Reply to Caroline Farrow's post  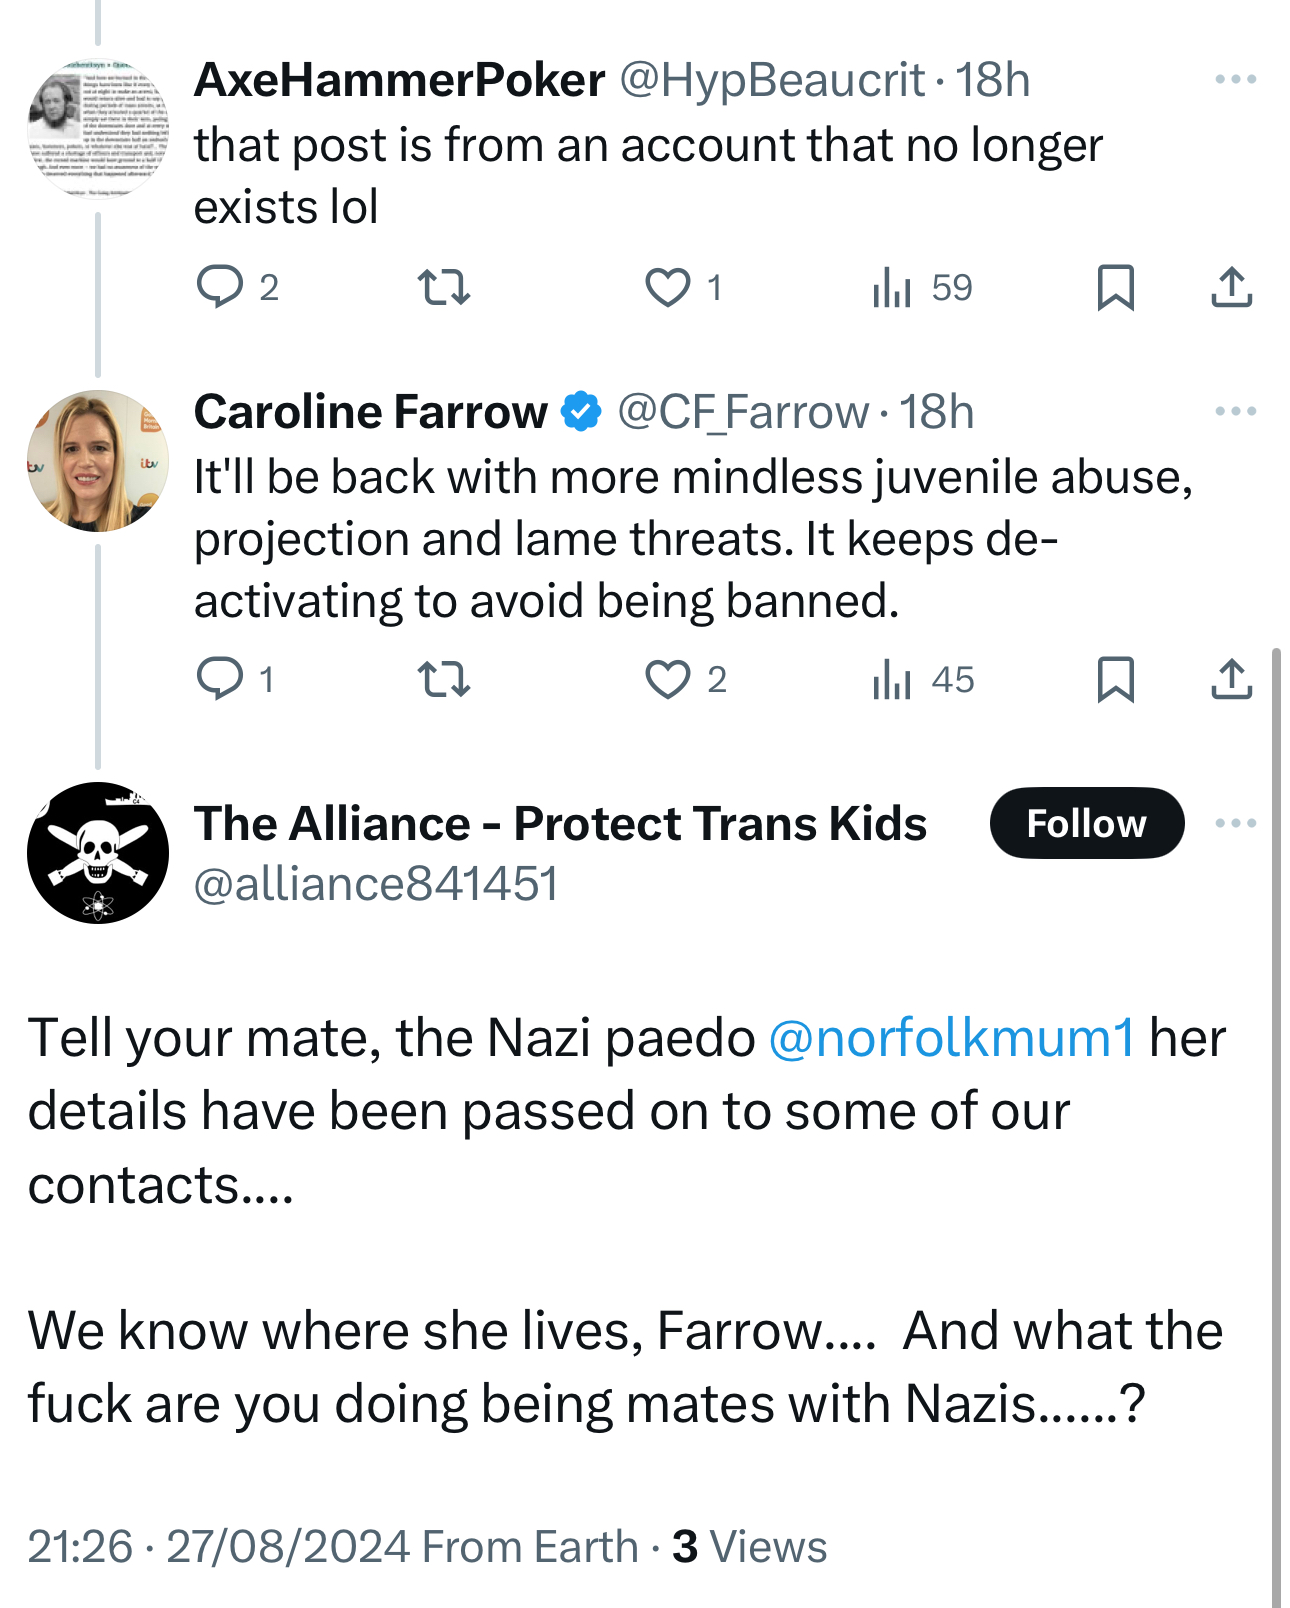tap(220, 679)
